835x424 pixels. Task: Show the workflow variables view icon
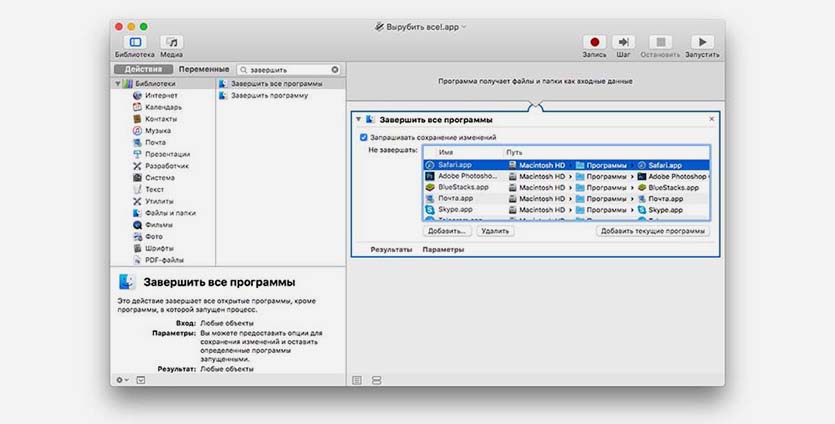pyautogui.click(x=376, y=380)
